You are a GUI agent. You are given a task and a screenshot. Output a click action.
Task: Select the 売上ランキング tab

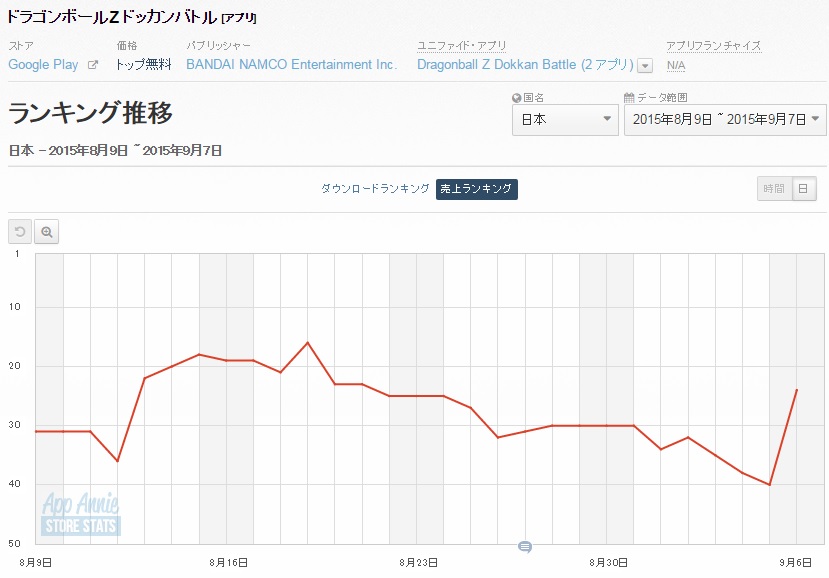point(476,189)
